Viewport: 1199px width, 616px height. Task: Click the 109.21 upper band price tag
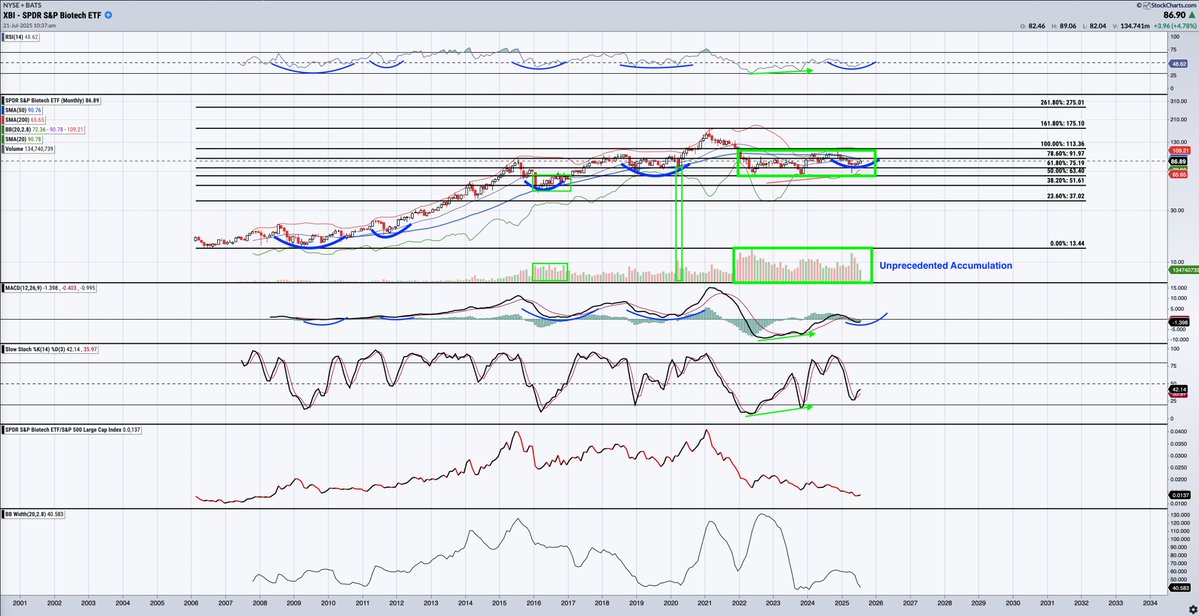coord(1181,151)
